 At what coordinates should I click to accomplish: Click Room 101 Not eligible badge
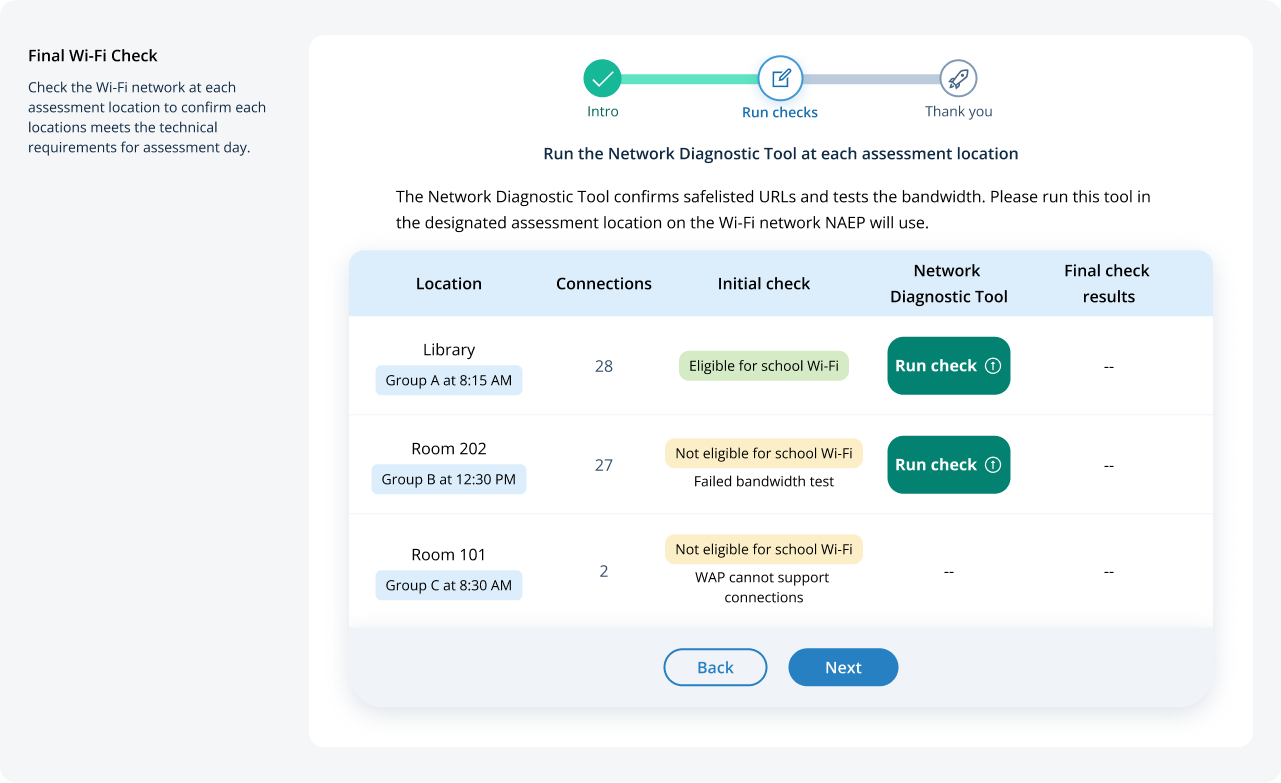[x=764, y=549]
